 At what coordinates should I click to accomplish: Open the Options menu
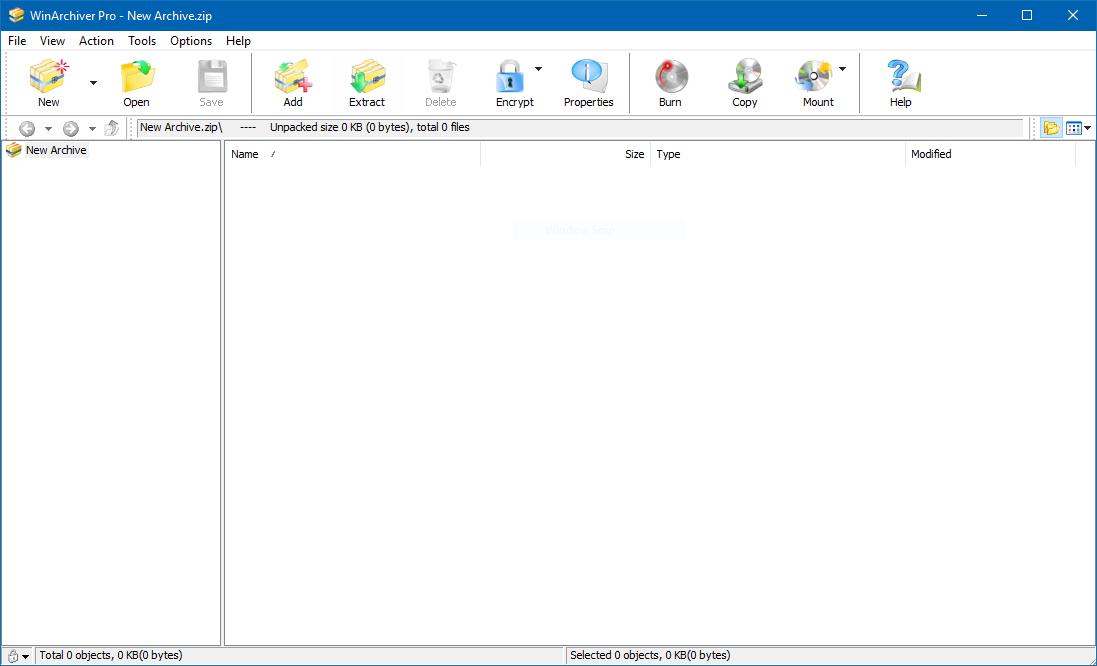coord(191,41)
